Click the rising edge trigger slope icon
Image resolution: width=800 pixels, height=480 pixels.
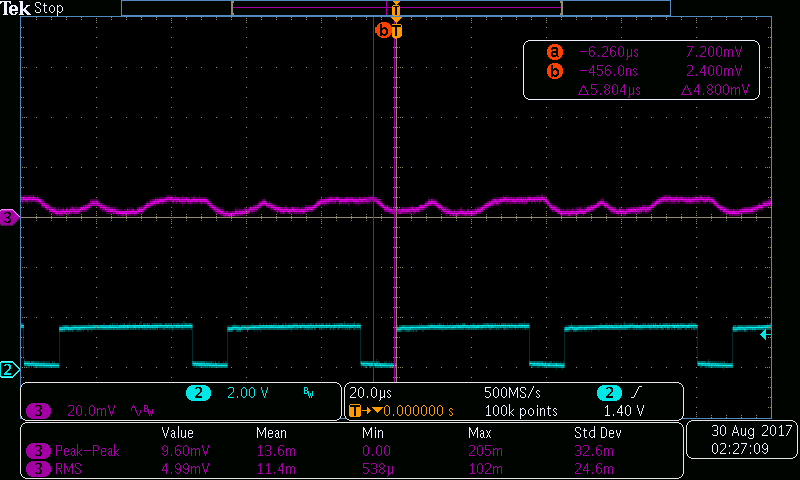(x=636, y=392)
